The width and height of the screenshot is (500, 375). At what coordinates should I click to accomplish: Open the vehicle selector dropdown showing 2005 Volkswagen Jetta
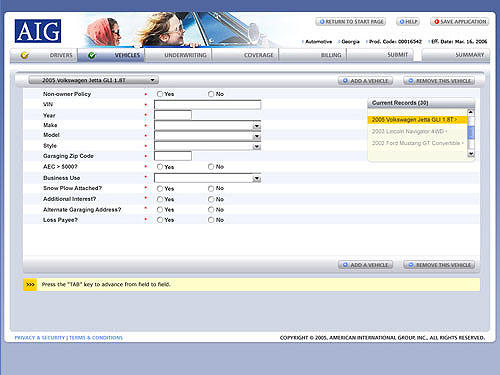point(93,80)
